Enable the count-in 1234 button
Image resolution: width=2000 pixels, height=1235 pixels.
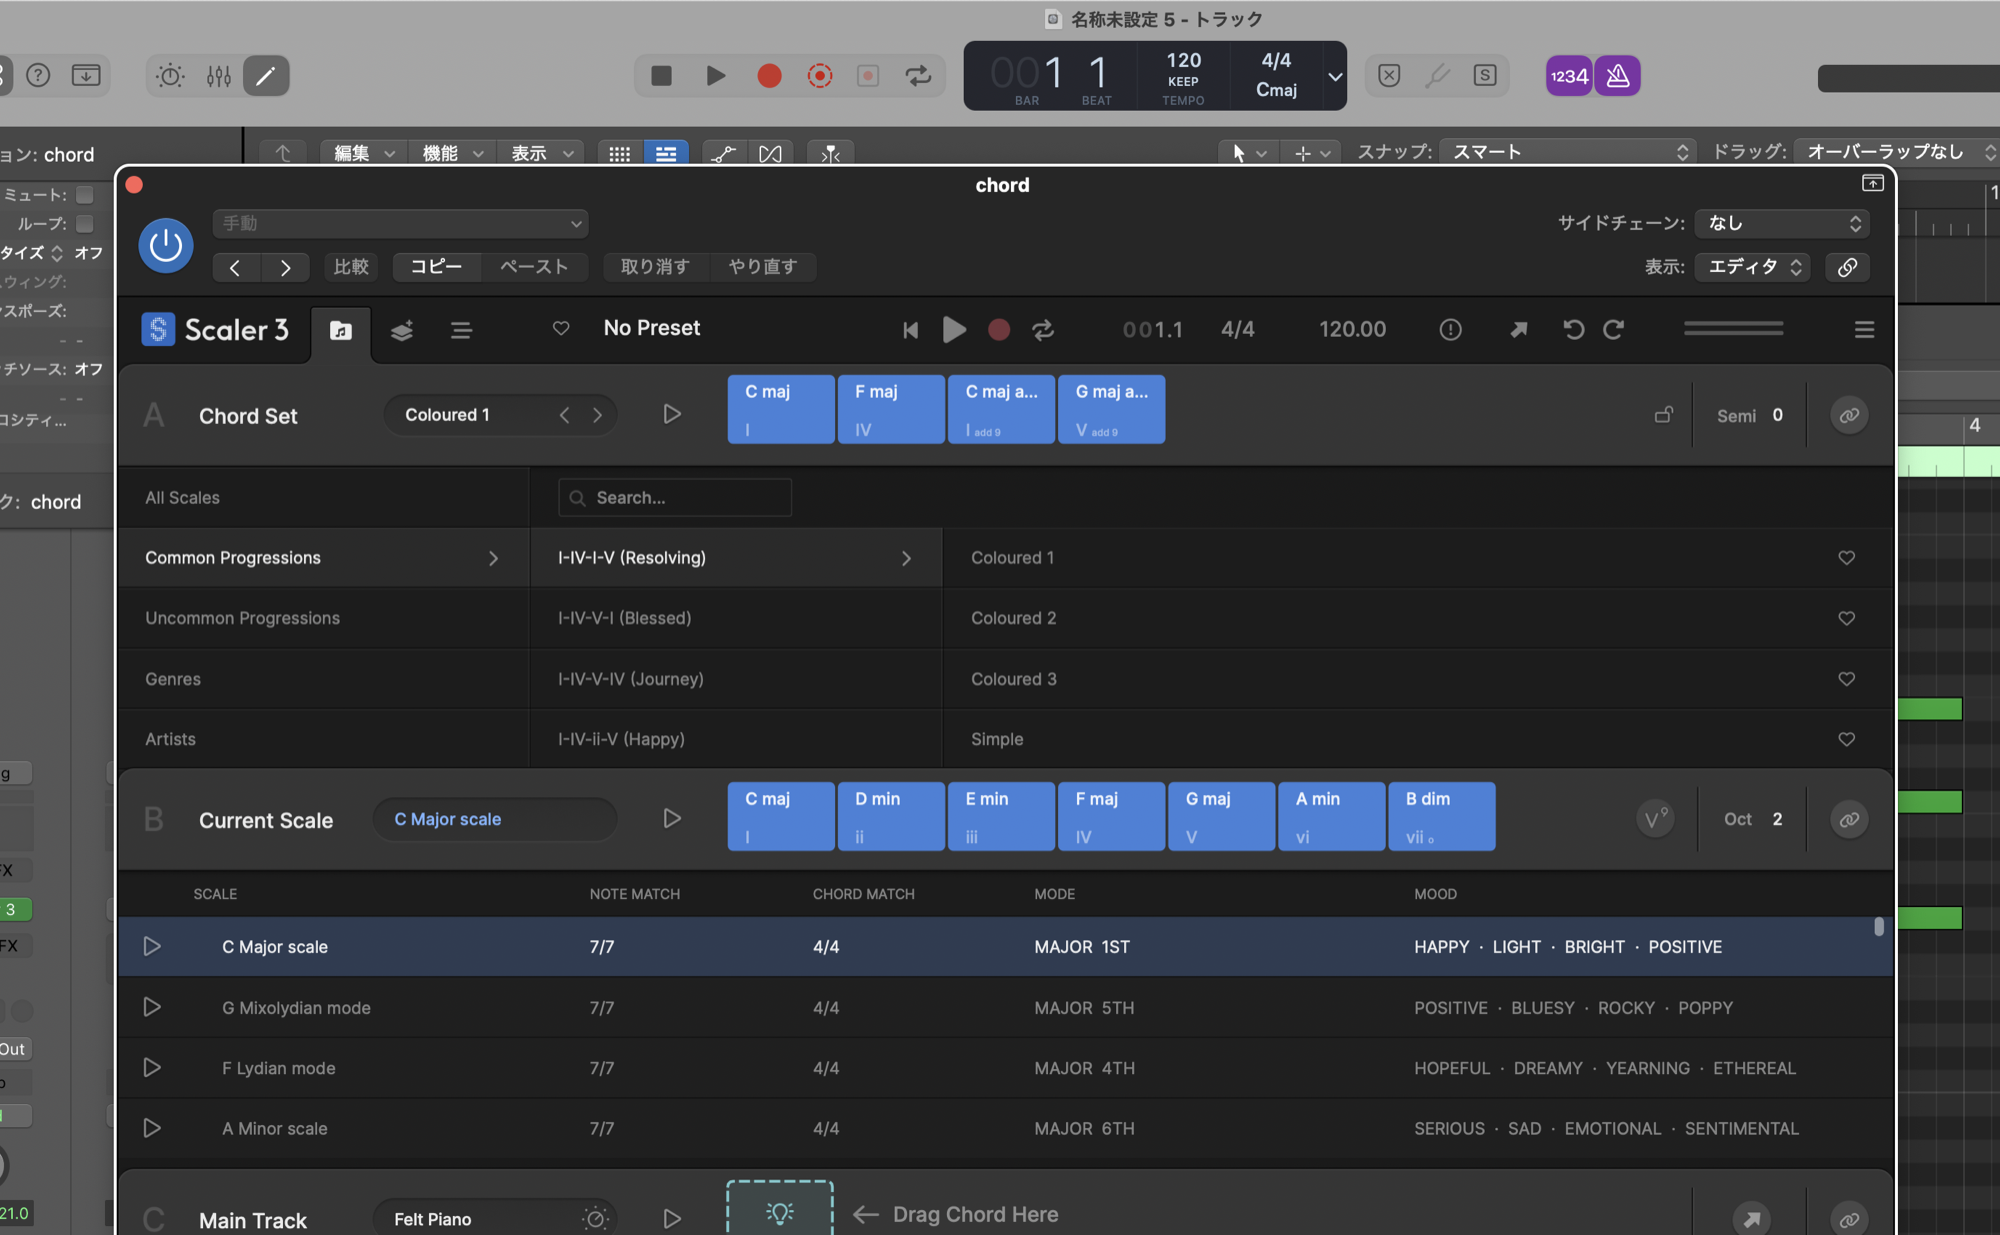(x=1569, y=76)
